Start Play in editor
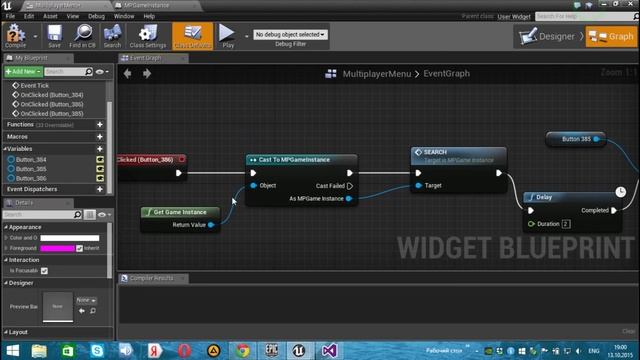This screenshot has width=640, height=360. 228,36
